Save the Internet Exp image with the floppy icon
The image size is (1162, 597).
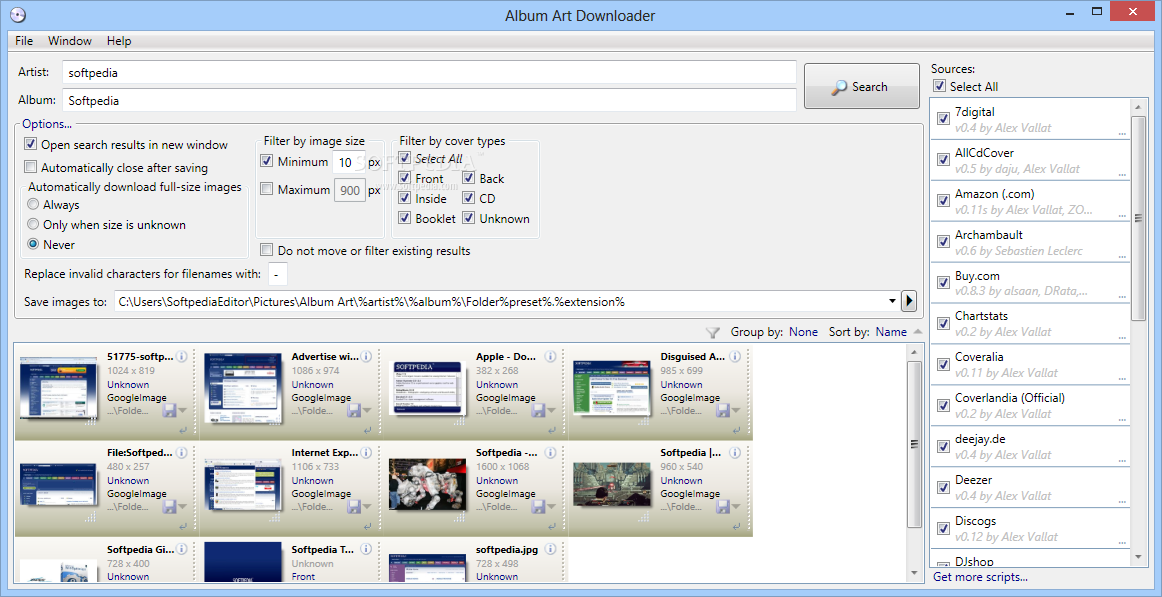353,507
